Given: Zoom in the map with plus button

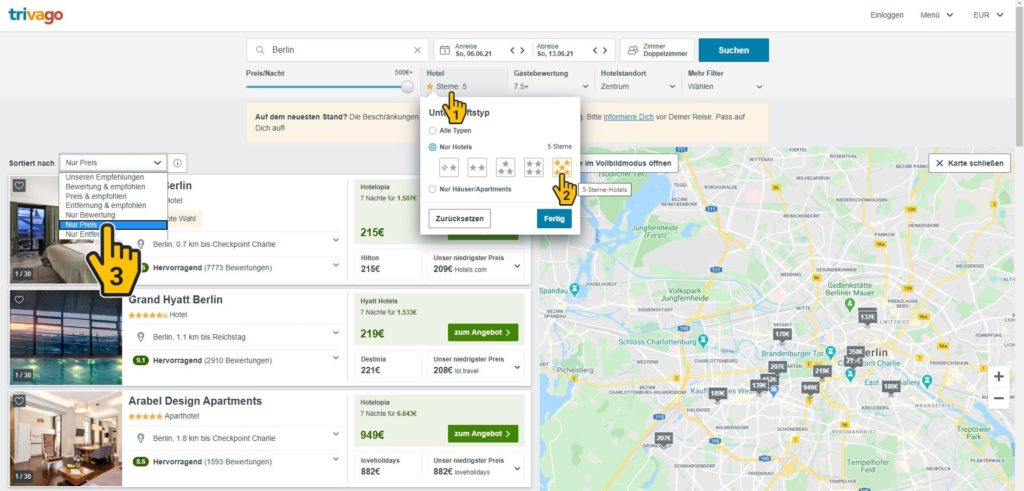Looking at the screenshot, I should coord(999,377).
